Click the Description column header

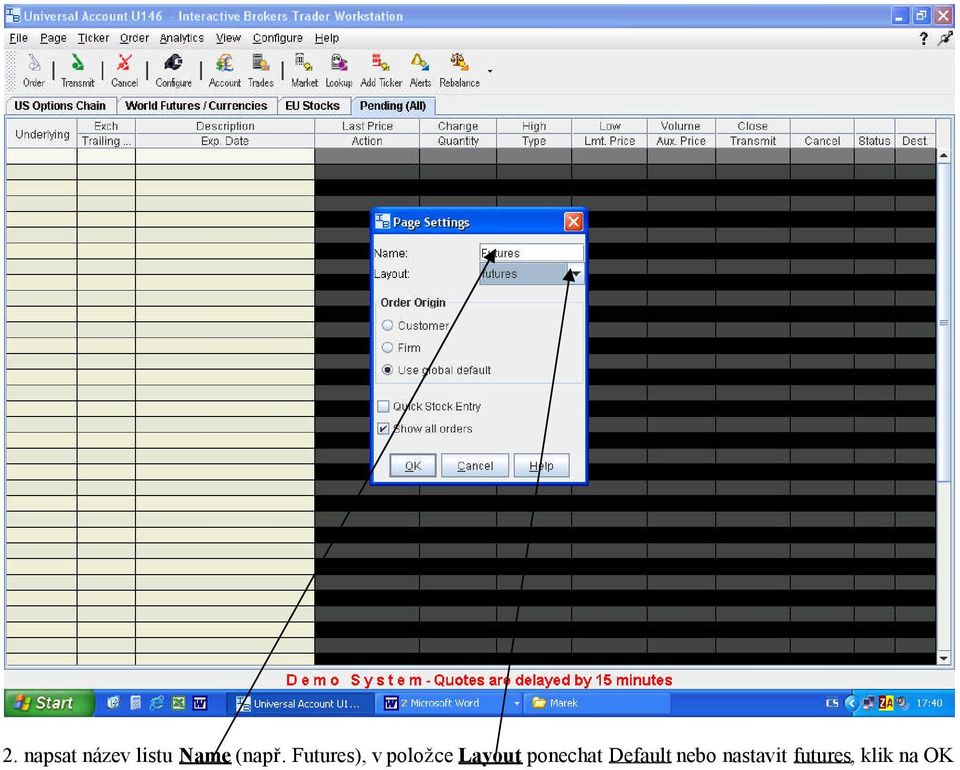(x=225, y=126)
